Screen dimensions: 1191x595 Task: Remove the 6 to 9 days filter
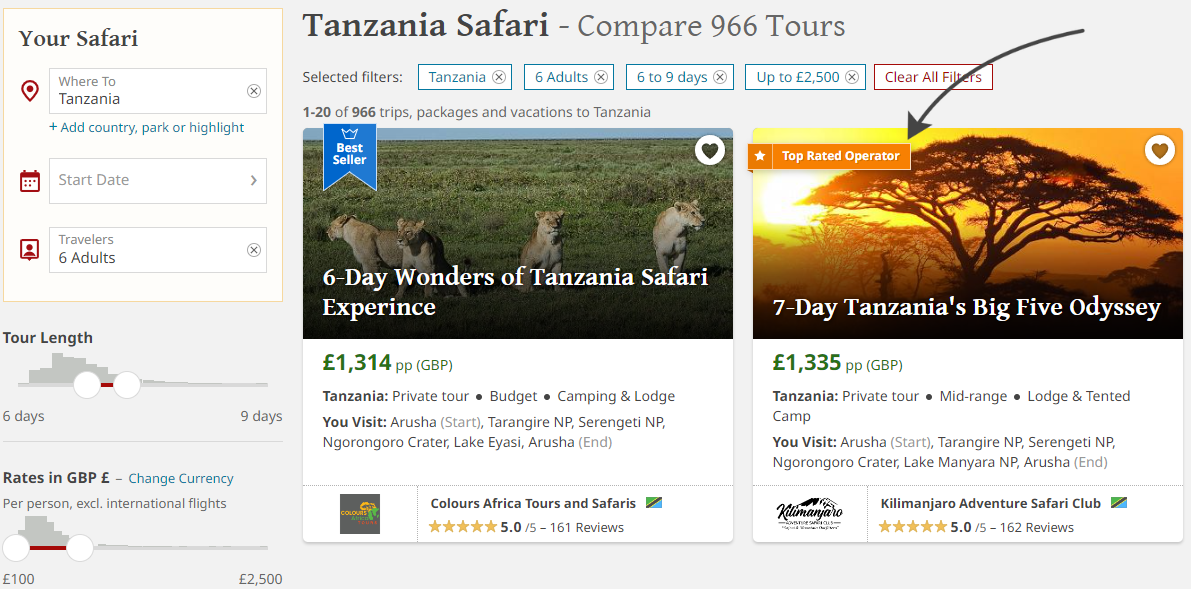(x=720, y=77)
